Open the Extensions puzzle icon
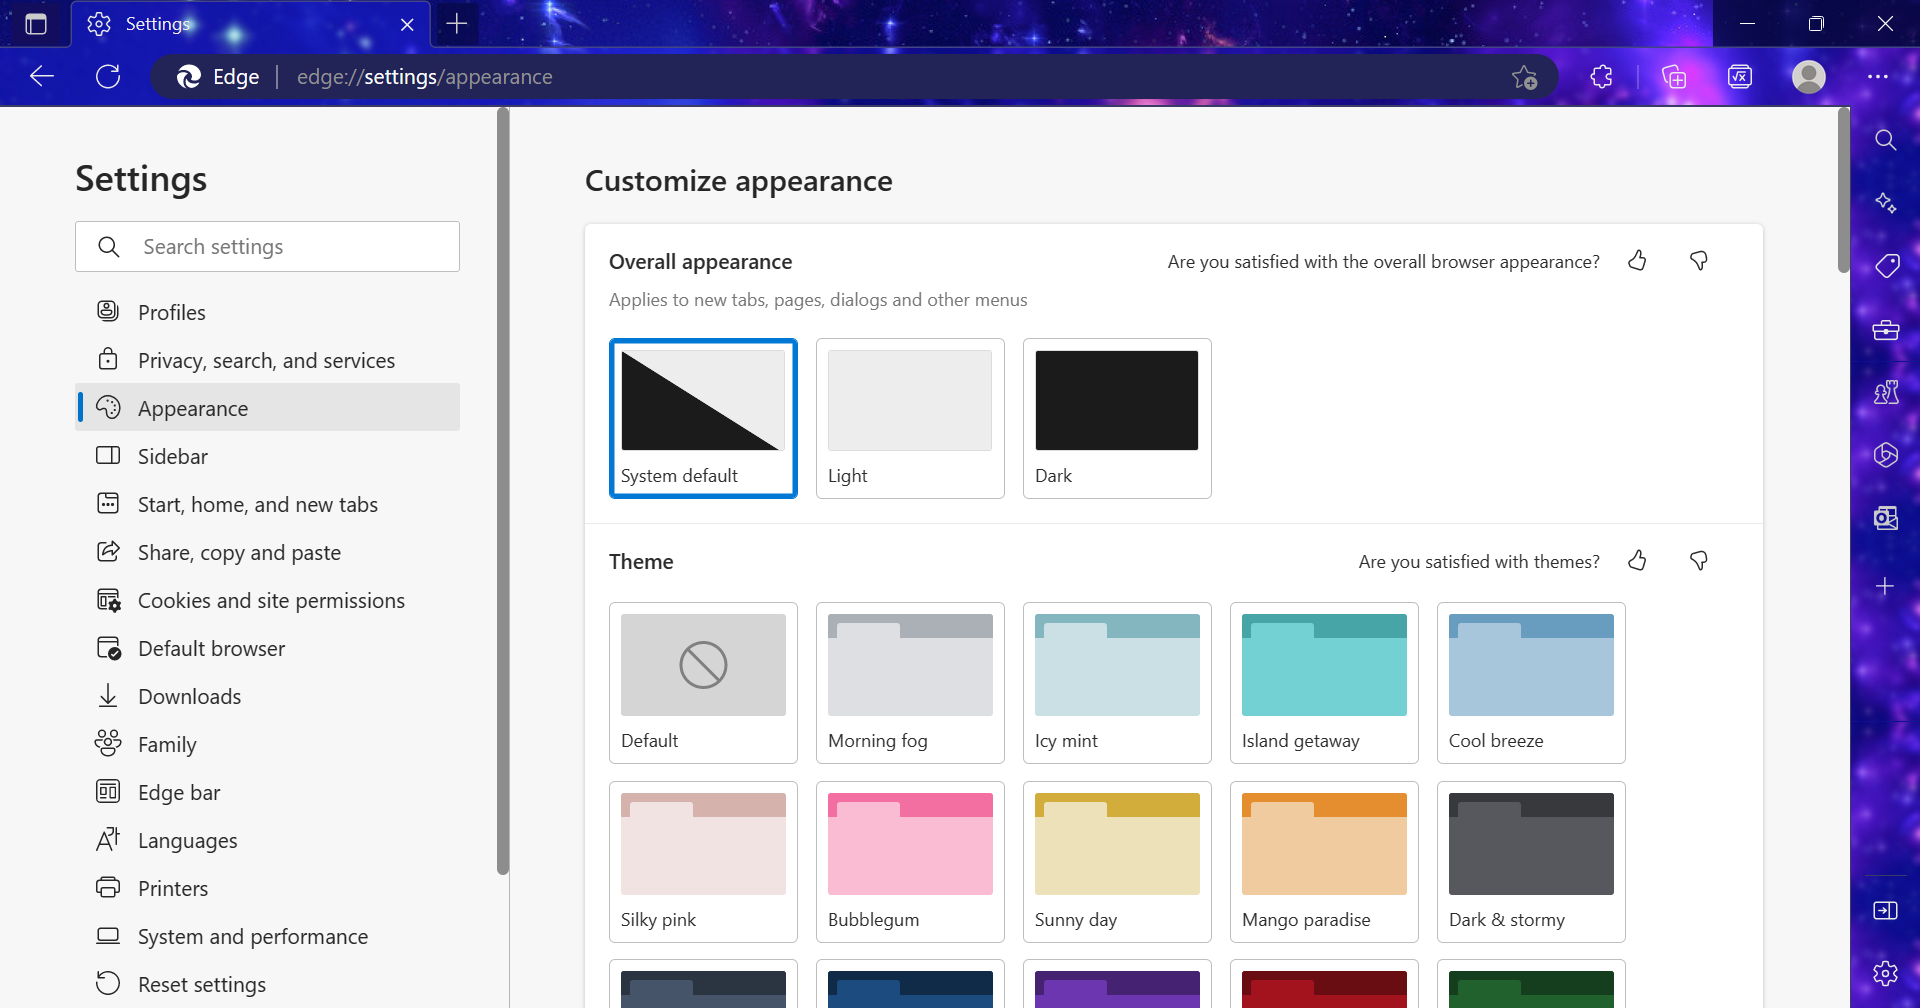Screen dimensions: 1920x1008 pos(1601,76)
